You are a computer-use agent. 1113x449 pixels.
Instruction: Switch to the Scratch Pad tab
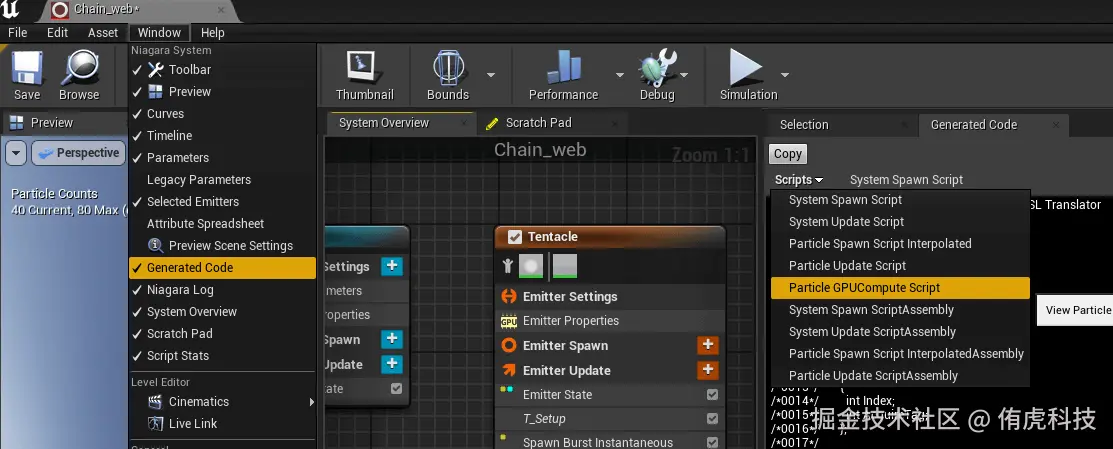click(x=538, y=123)
